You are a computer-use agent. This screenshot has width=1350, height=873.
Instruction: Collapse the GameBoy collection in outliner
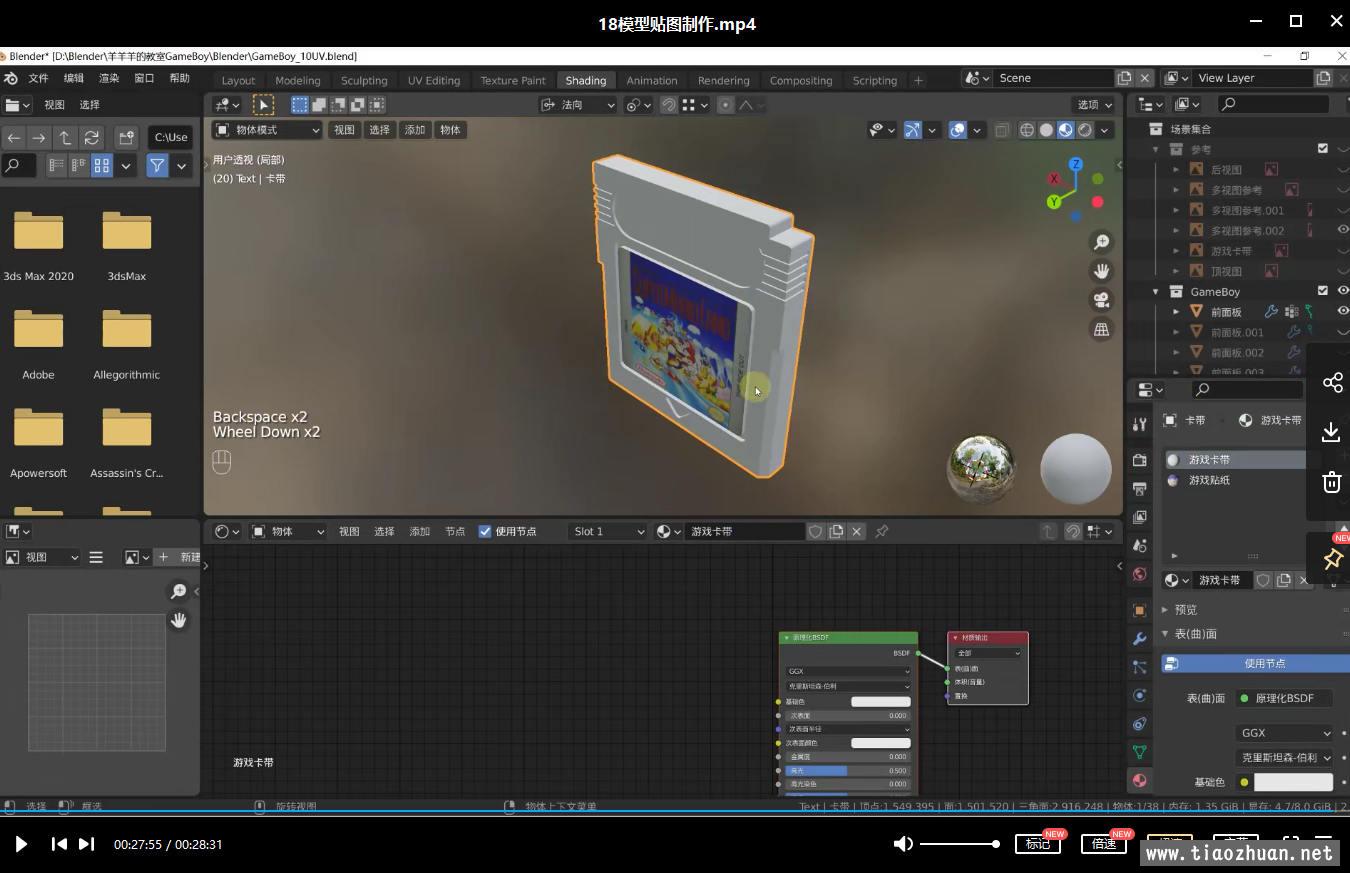click(x=1156, y=292)
